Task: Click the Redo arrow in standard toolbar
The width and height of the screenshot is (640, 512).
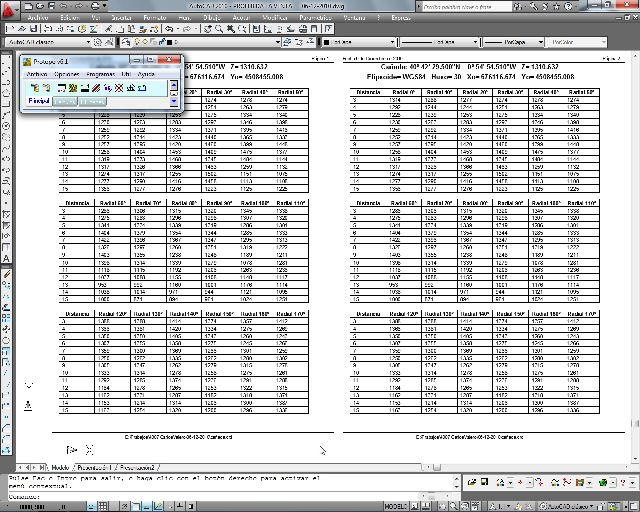Action: click(x=187, y=29)
